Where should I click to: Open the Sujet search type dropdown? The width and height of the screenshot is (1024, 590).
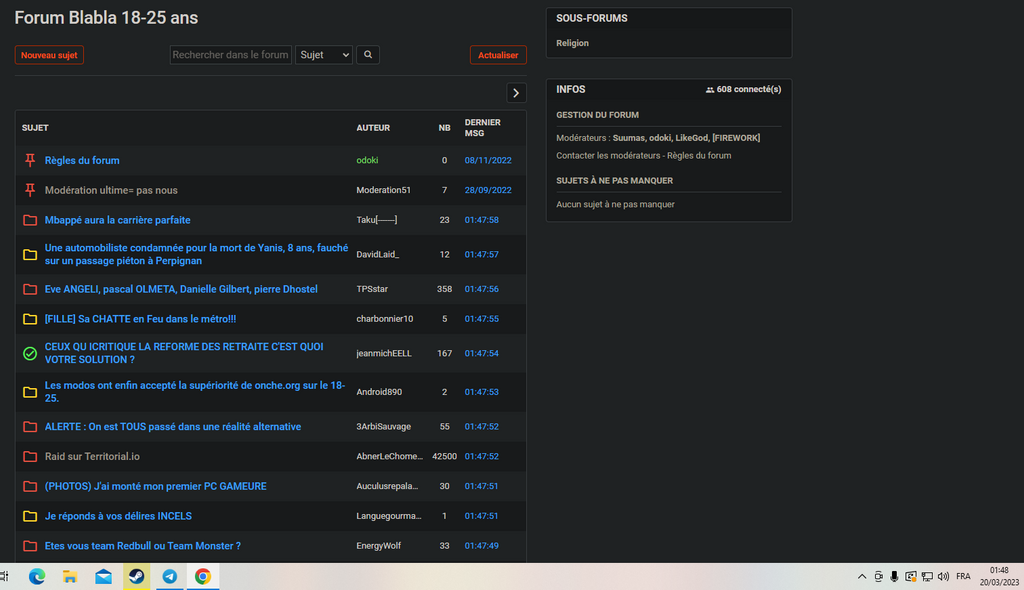(324, 55)
